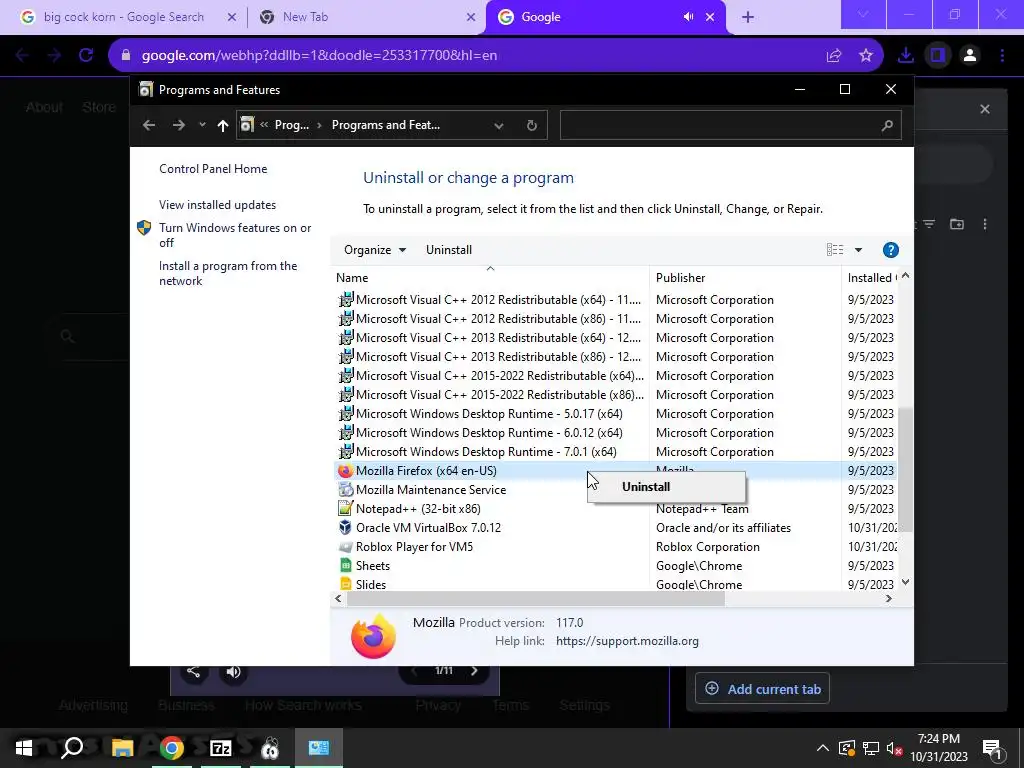Click the Prog... breadcrumb in address bar

coord(292,125)
